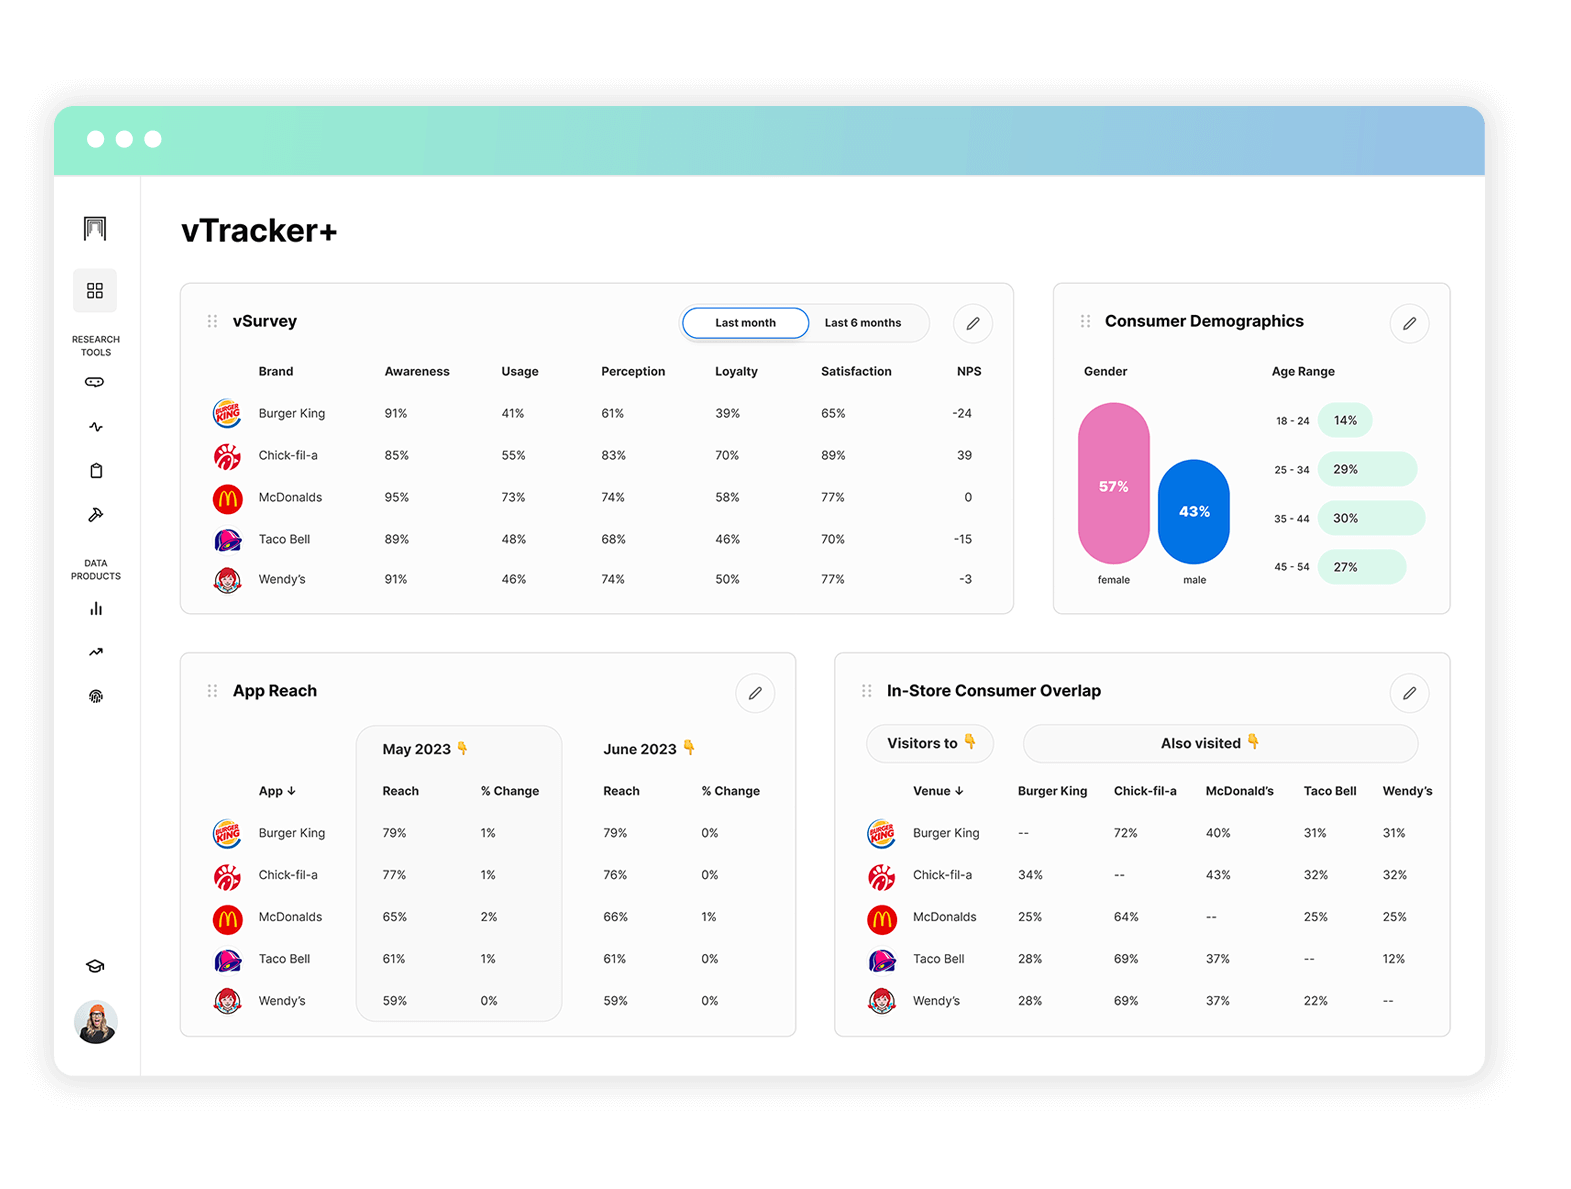Screen dimensions: 1571x1189
Task: Open the clipboard survey icon in sidebar
Action: [x=96, y=471]
